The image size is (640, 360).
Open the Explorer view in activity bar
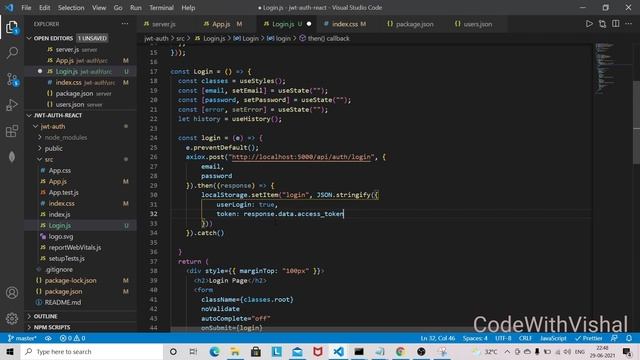(12, 27)
